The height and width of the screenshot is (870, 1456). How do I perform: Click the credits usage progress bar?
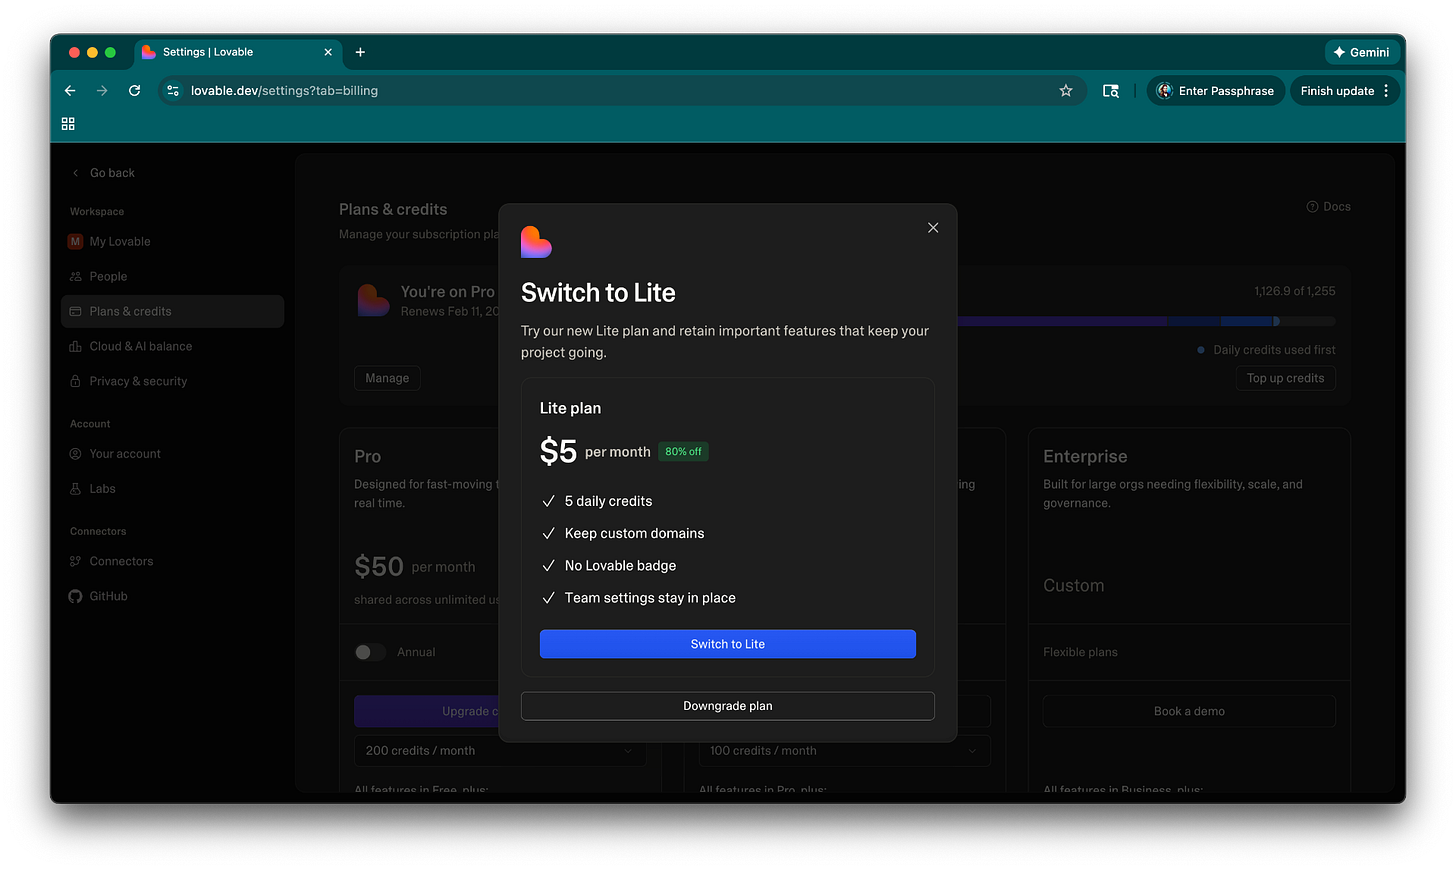pyautogui.click(x=1146, y=322)
